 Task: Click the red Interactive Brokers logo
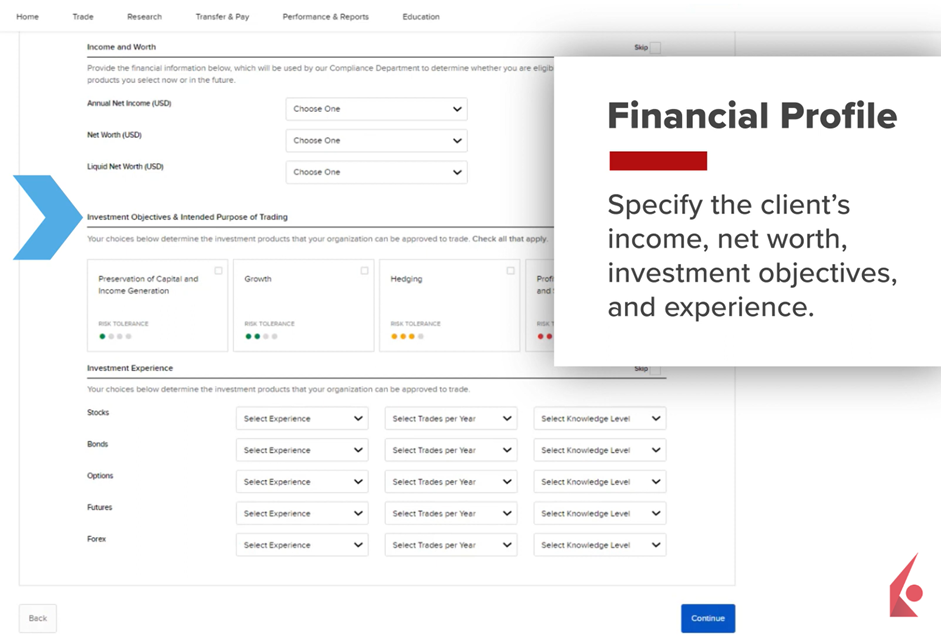coord(906,587)
